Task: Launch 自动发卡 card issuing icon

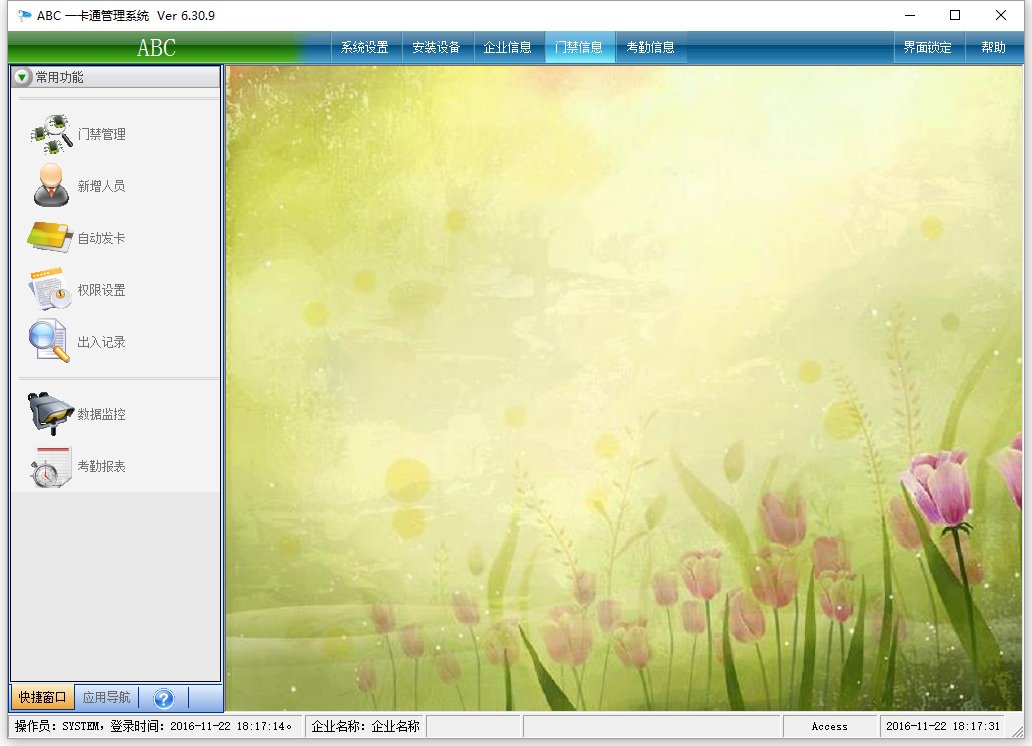Action: (49, 238)
